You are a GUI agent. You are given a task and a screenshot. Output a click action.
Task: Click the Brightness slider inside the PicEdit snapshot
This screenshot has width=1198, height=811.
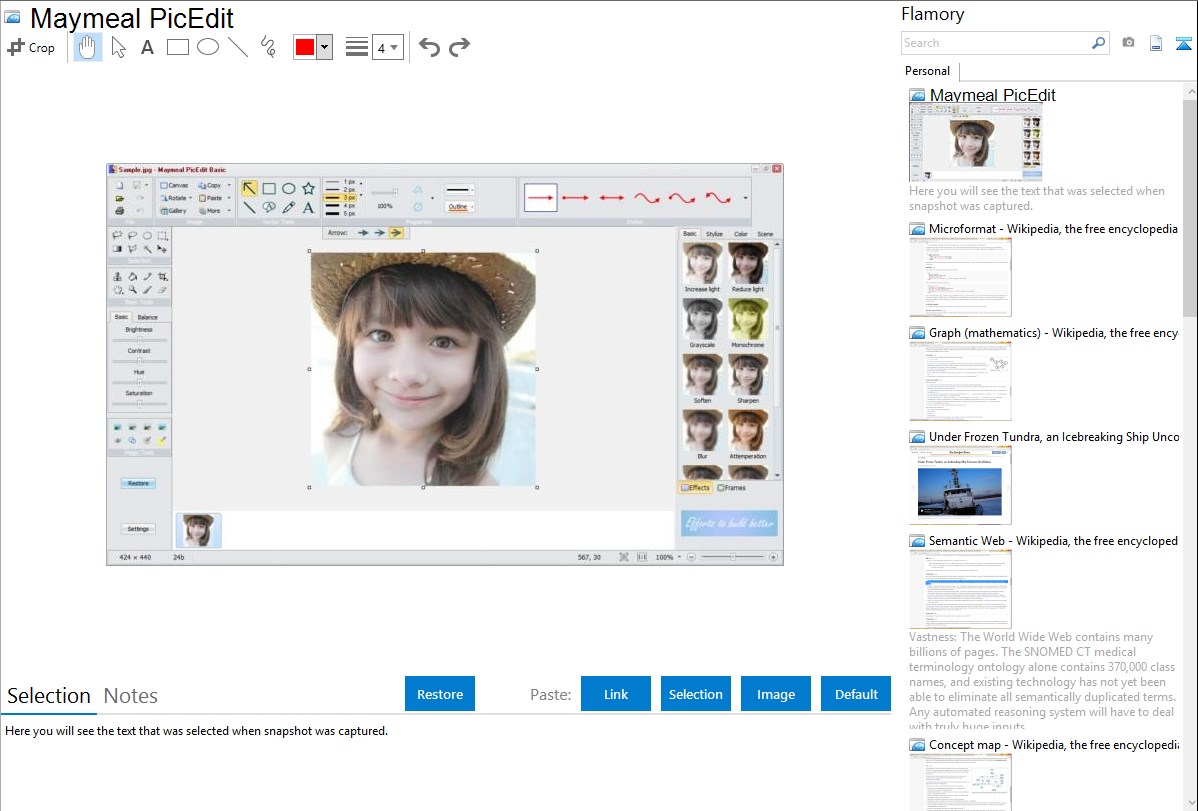(x=139, y=339)
